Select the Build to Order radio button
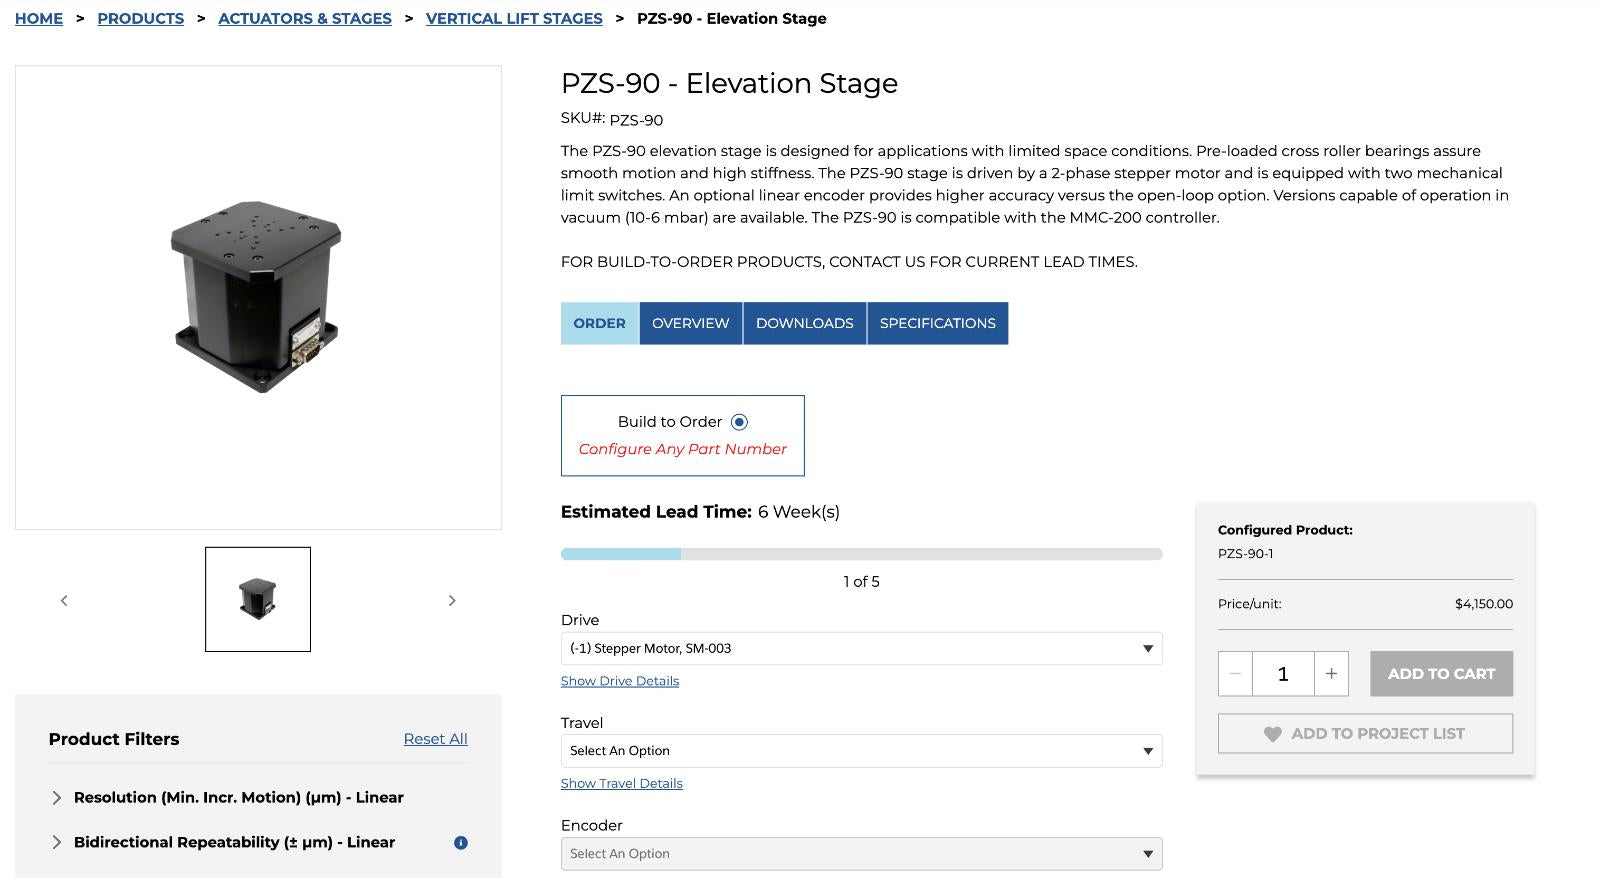The image size is (1600, 878). [739, 422]
